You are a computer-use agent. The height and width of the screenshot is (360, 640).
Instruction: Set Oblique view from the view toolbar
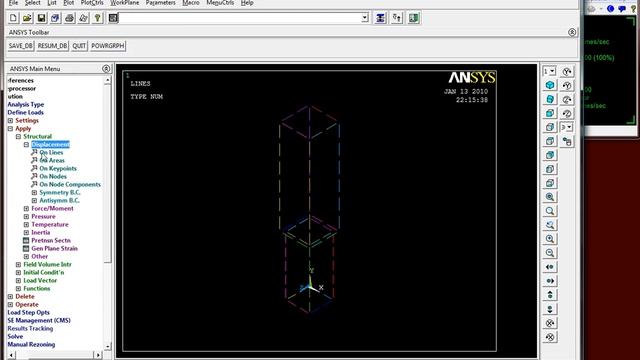pyautogui.click(x=550, y=99)
